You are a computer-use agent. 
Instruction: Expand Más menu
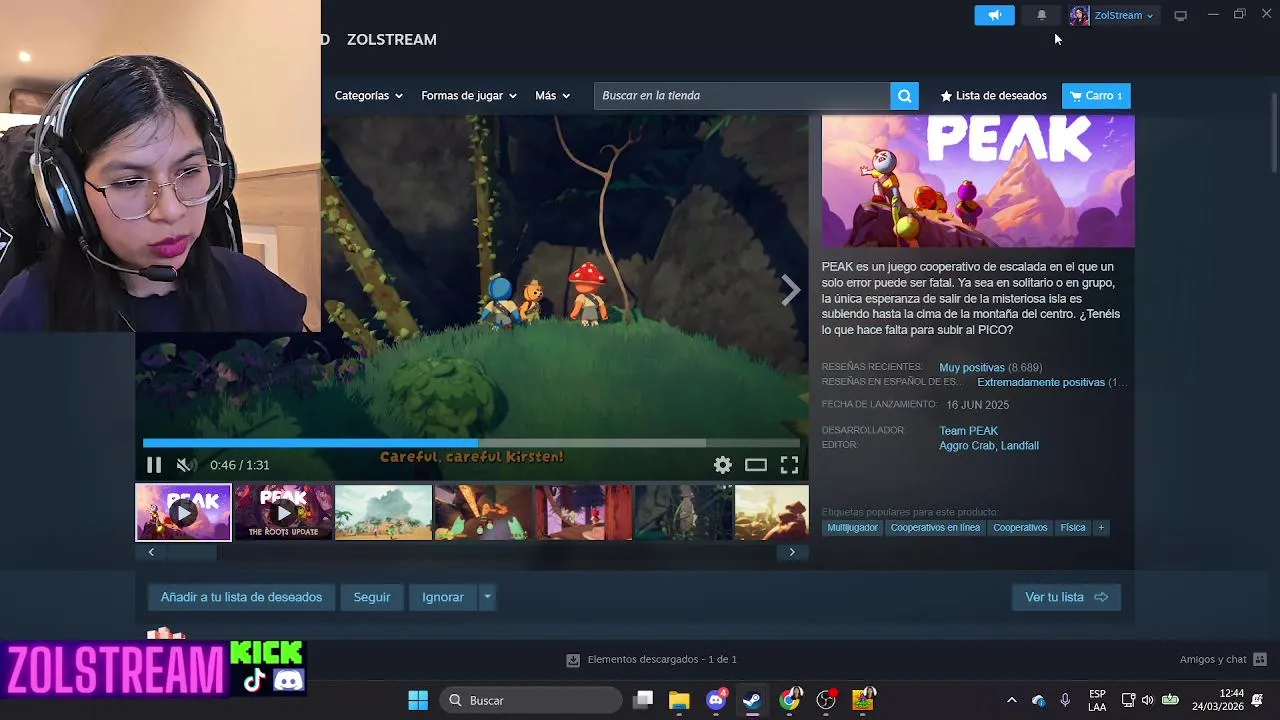point(552,95)
